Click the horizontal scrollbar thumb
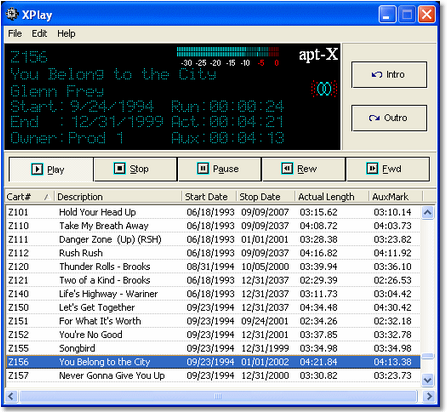The width and height of the screenshot is (447, 414). 218,396
